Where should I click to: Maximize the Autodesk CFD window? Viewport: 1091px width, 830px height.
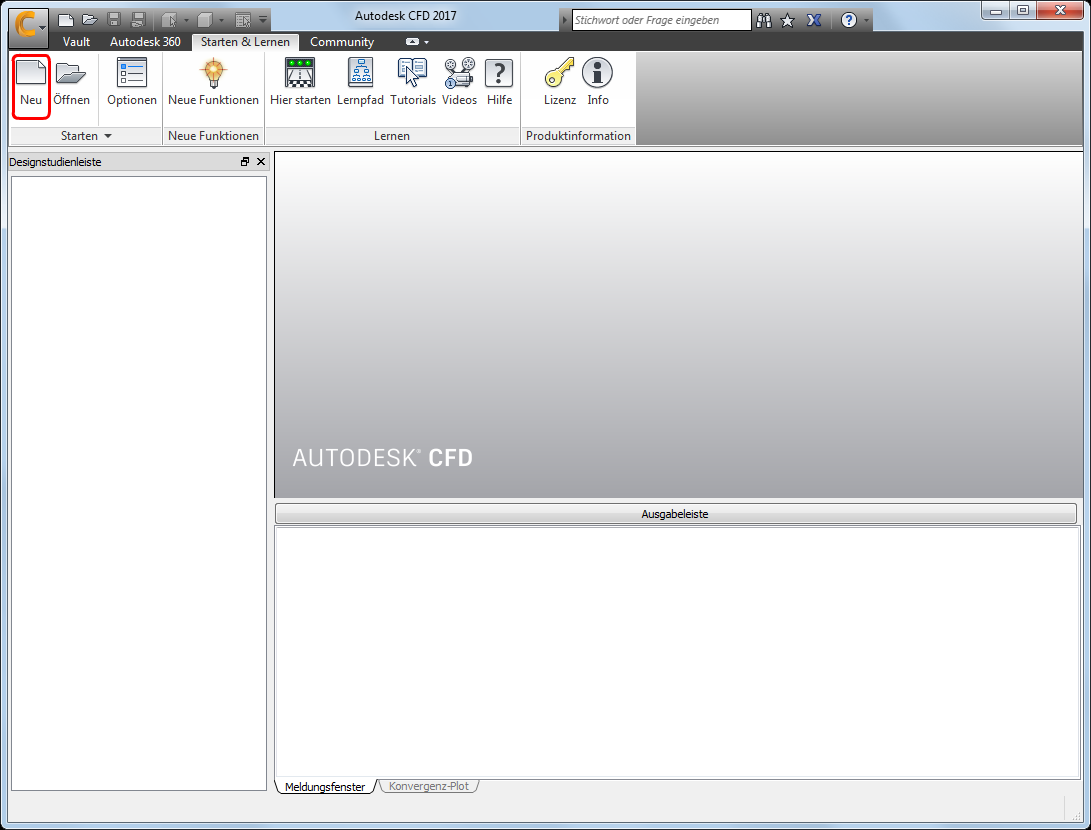pyautogui.click(x=1023, y=10)
